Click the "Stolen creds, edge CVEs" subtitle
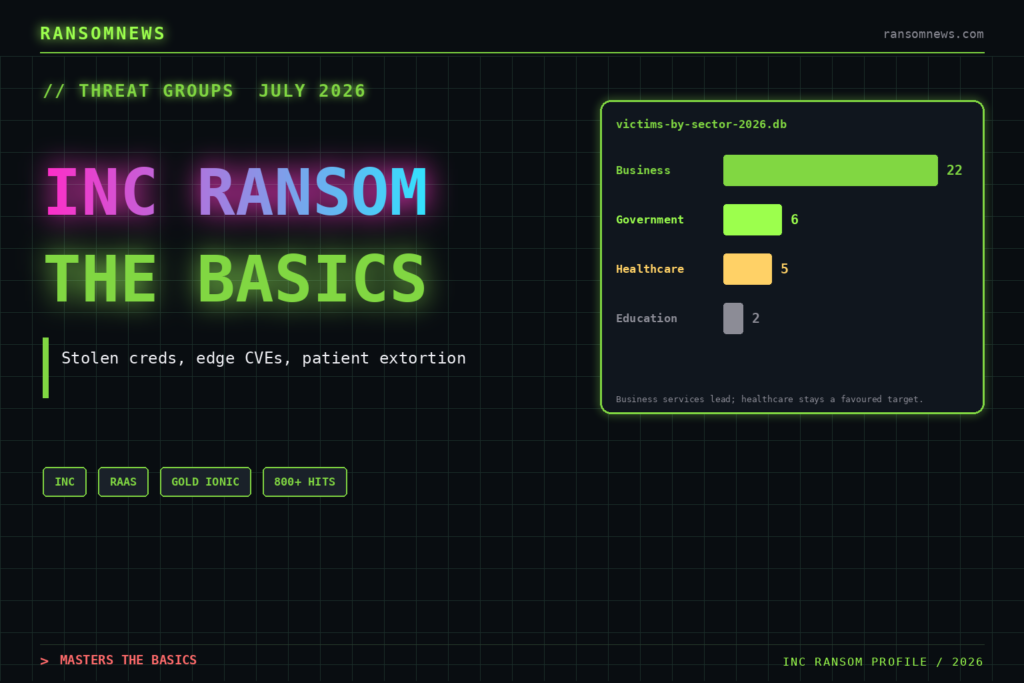Viewport: 1024px width, 683px height. [264, 358]
